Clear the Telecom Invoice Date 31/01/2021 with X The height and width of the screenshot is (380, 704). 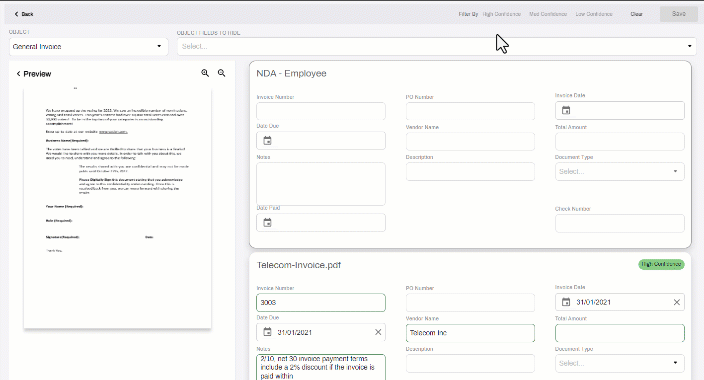(677, 302)
